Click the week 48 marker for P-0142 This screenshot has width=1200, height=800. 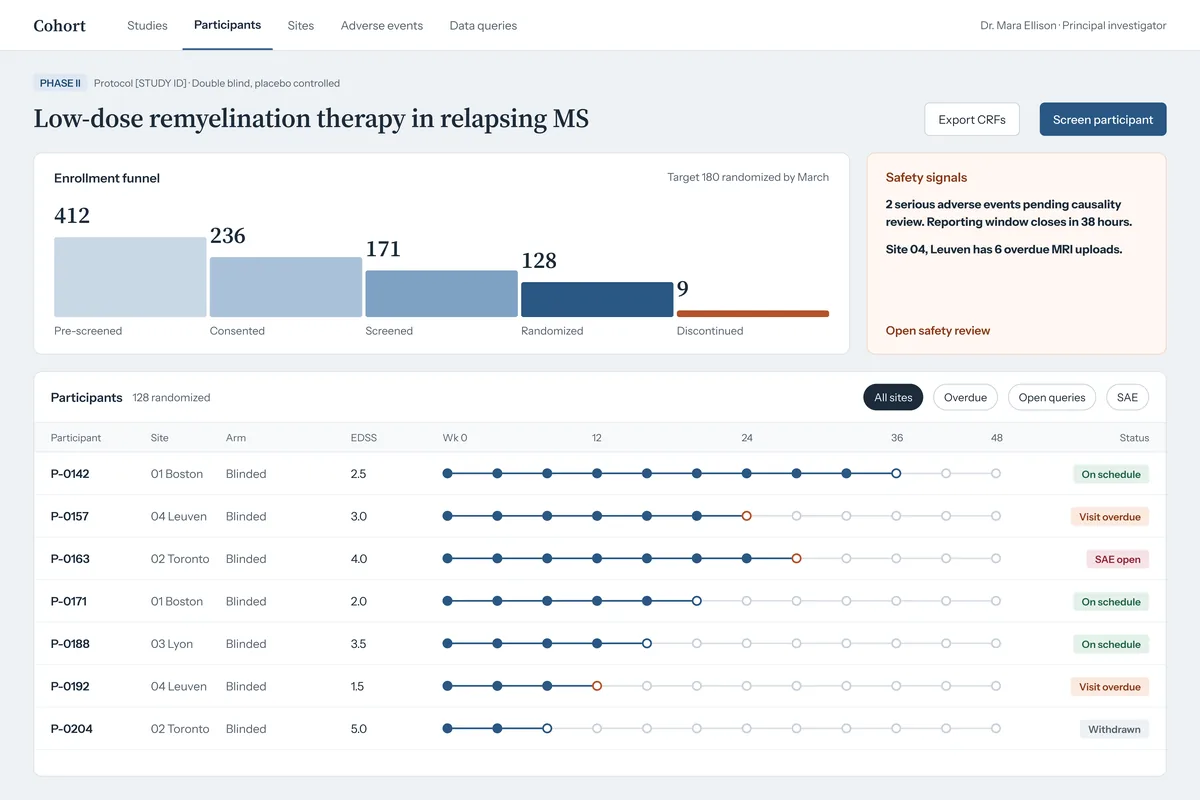[996, 473]
